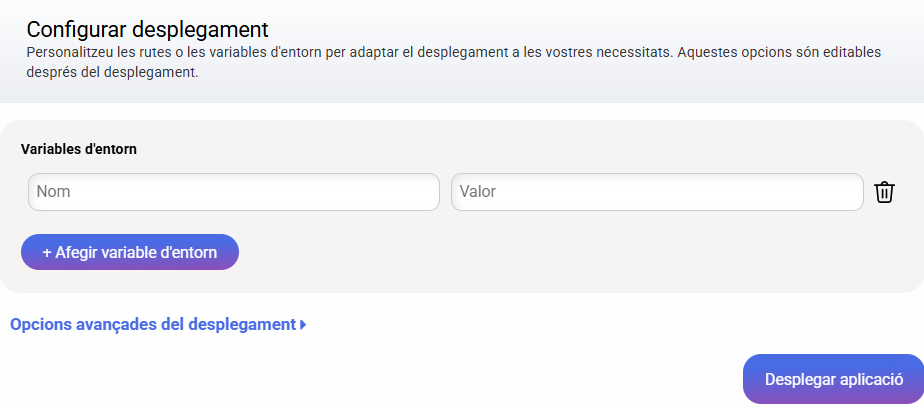
Task: Add another environment variable row
Action: point(130,252)
